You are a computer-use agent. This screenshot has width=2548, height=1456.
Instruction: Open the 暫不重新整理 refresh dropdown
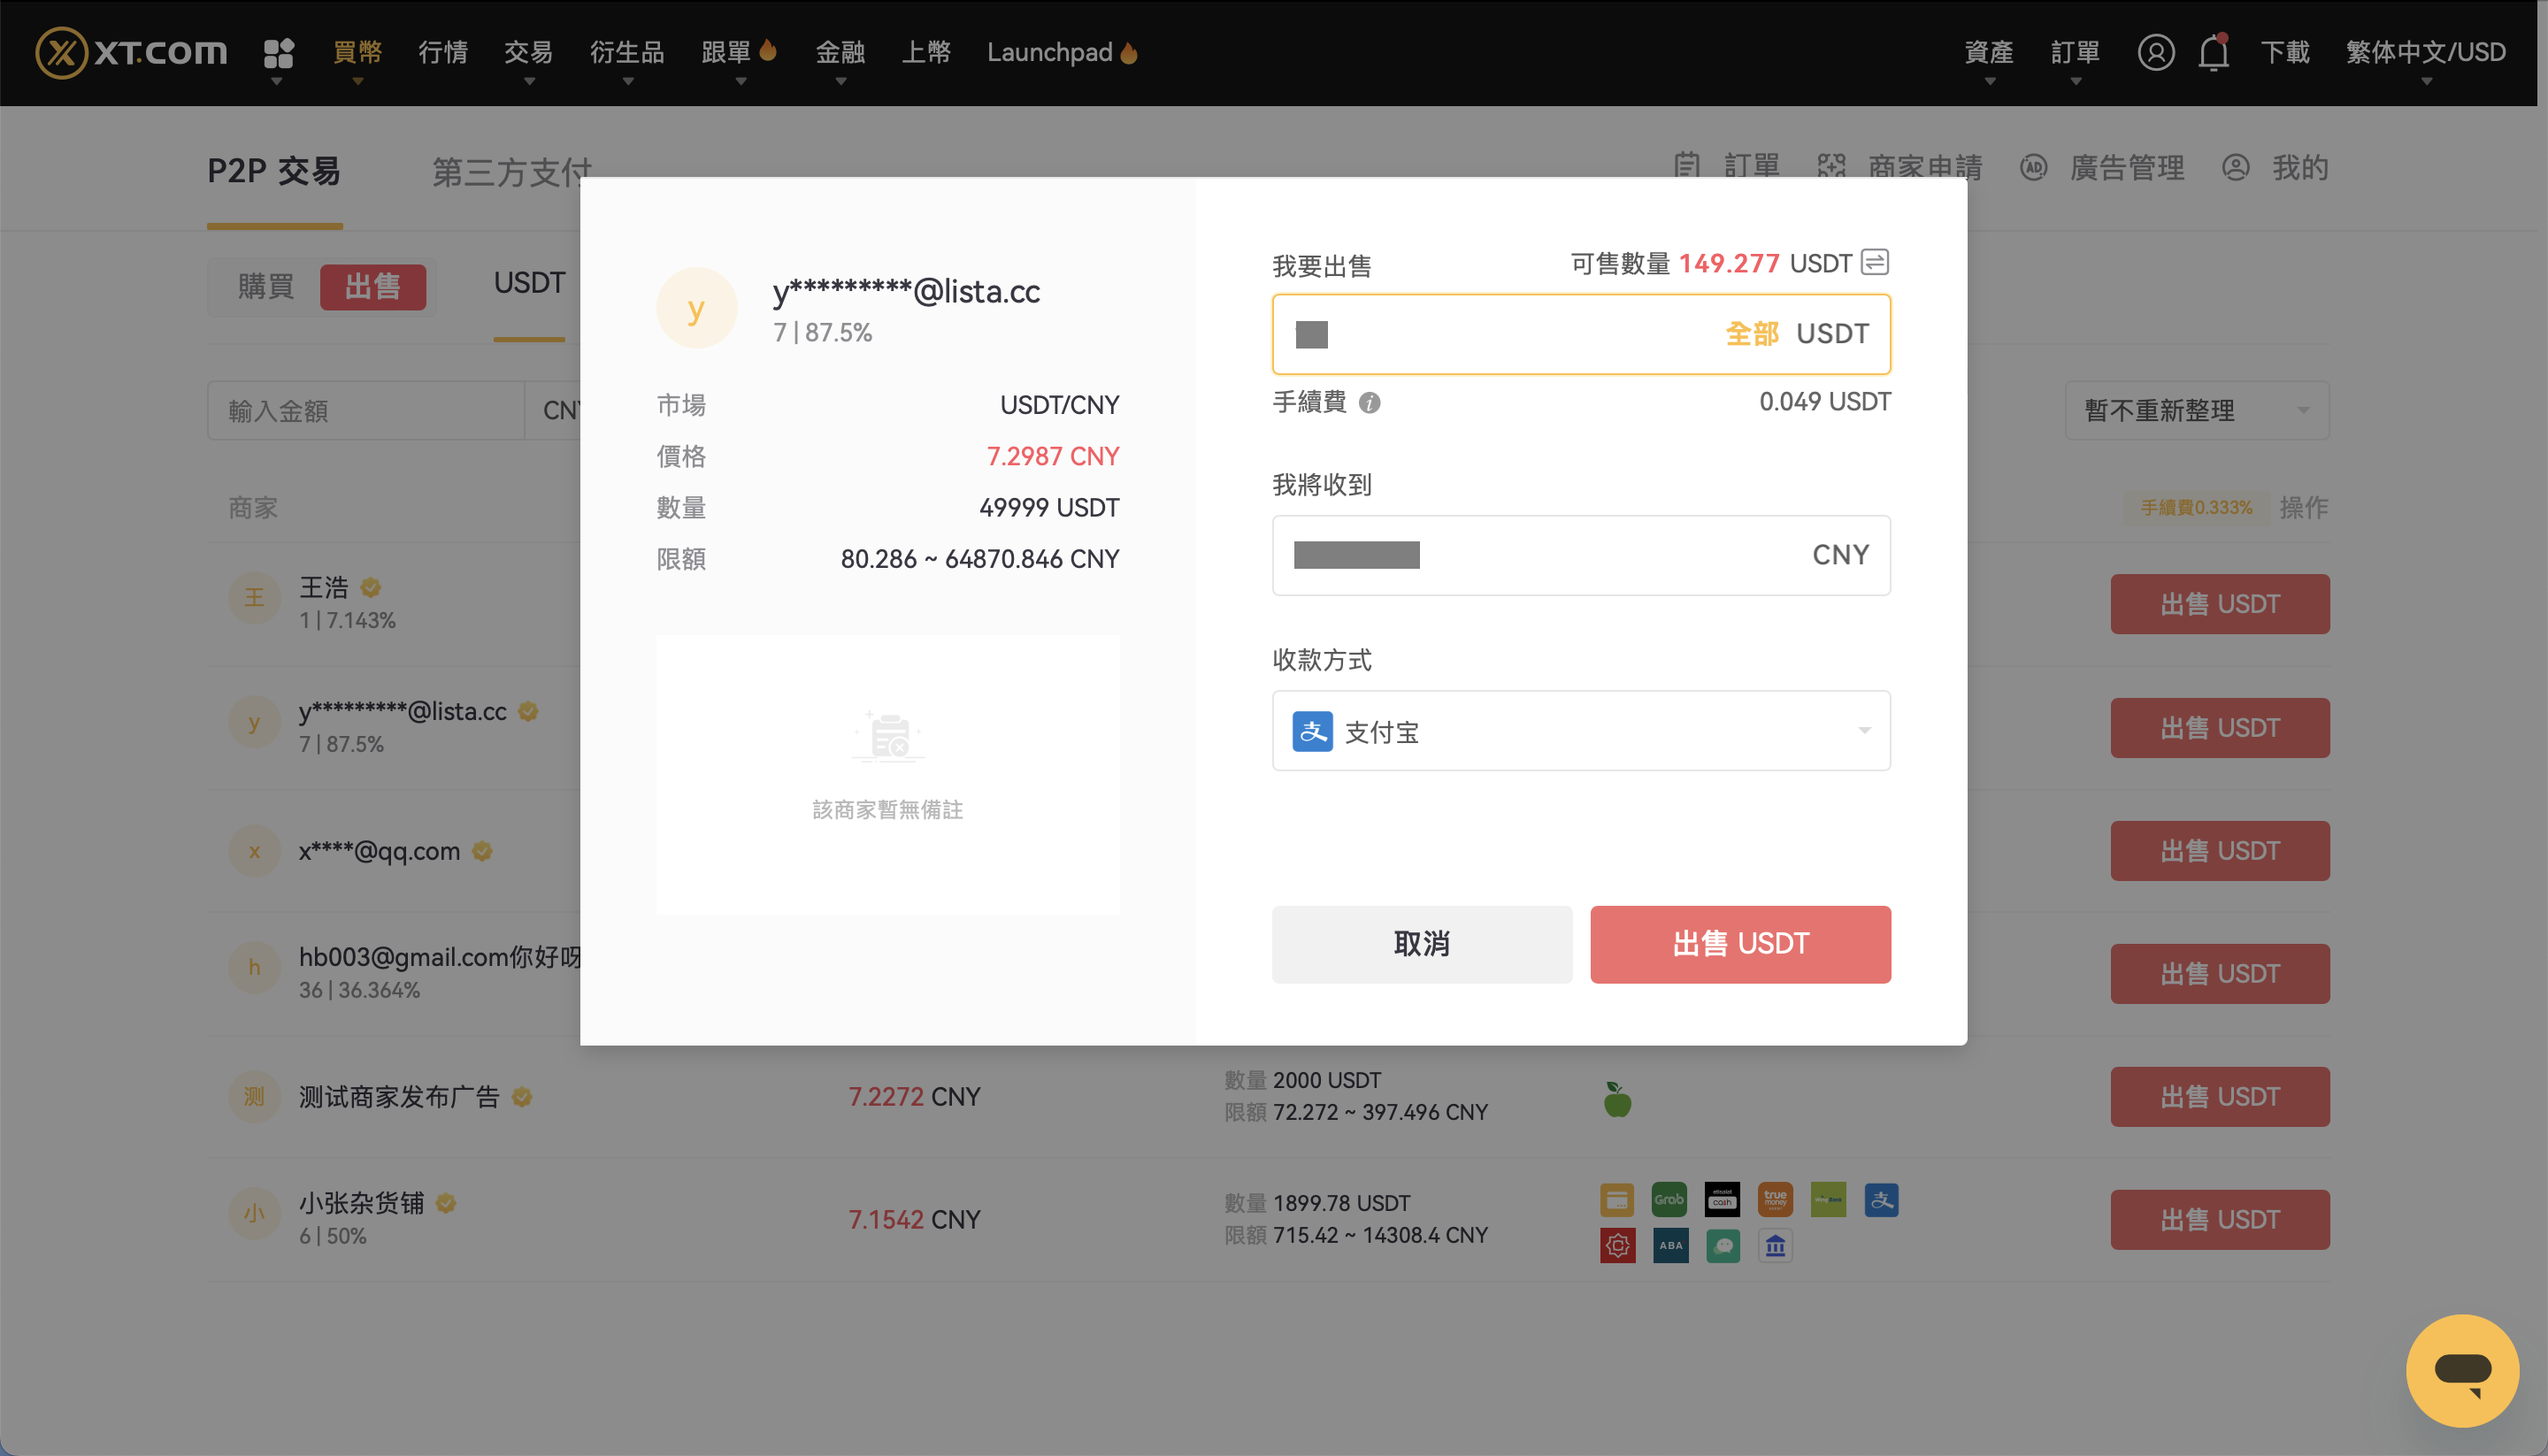2196,410
